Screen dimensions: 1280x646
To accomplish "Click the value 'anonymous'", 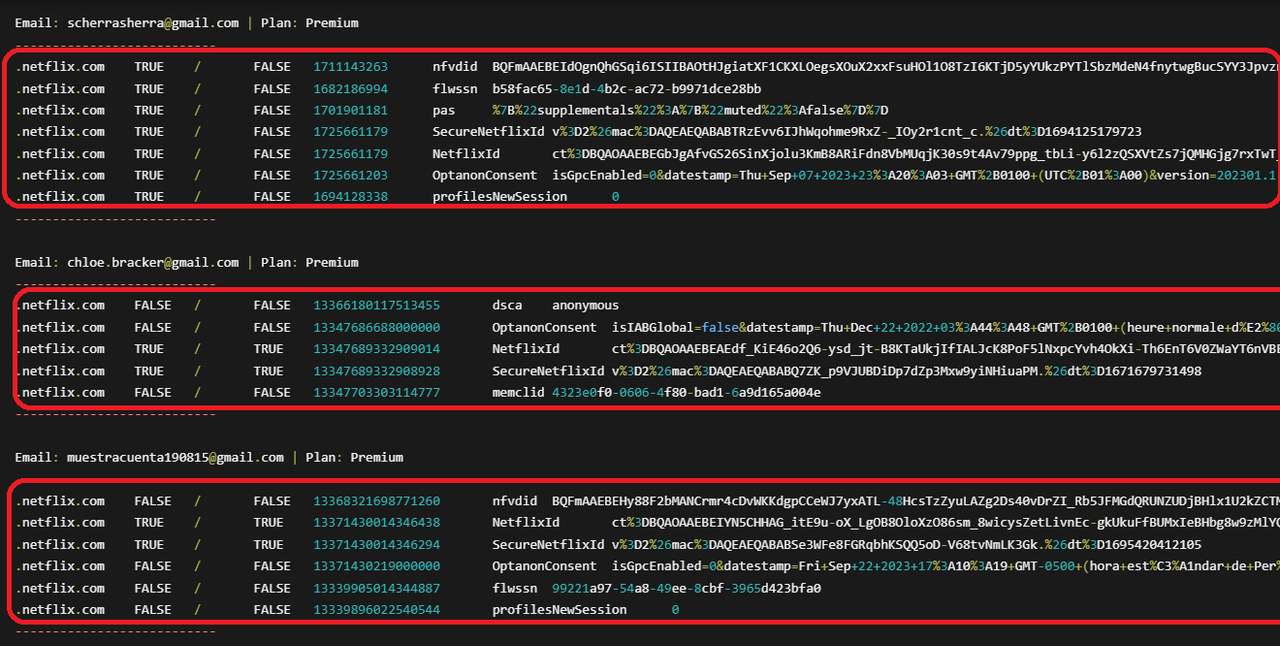I will coord(585,306).
